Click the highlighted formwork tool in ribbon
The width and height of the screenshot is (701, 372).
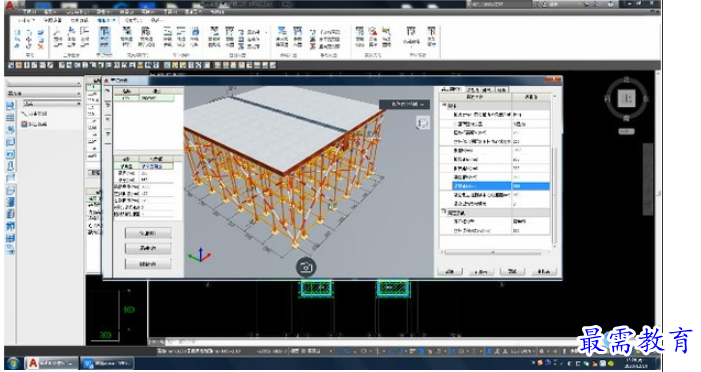(x=104, y=38)
